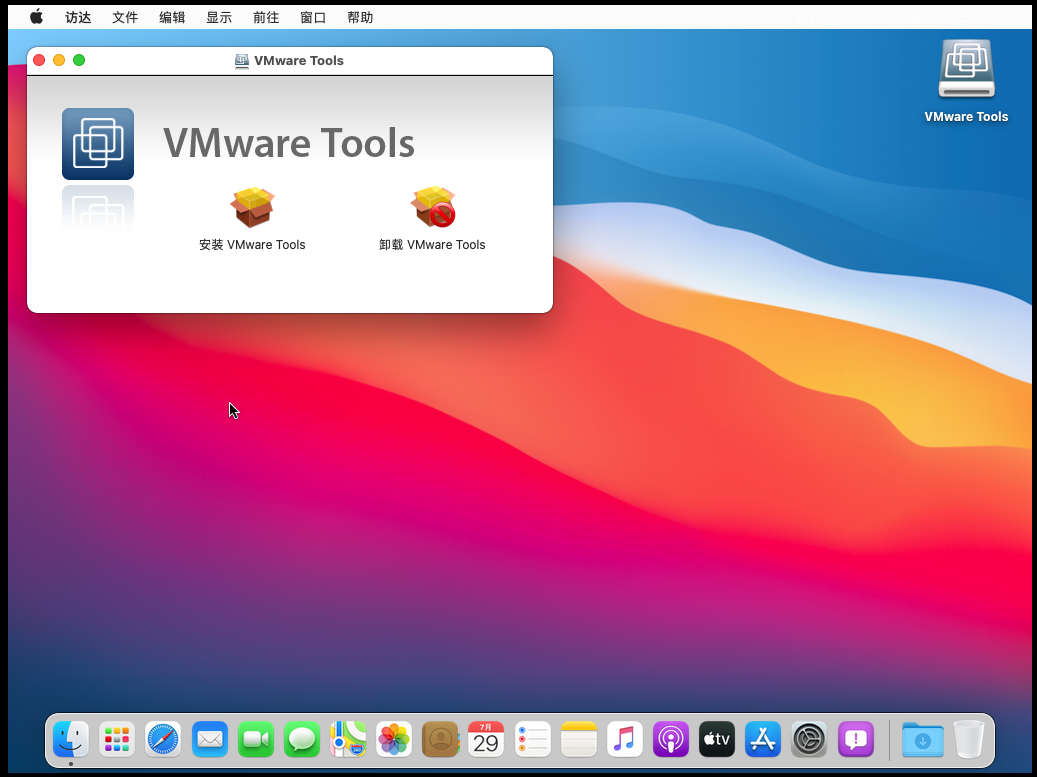Image resolution: width=1037 pixels, height=777 pixels.
Task: Click the Install VMware Tools package icon
Action: (x=252, y=206)
